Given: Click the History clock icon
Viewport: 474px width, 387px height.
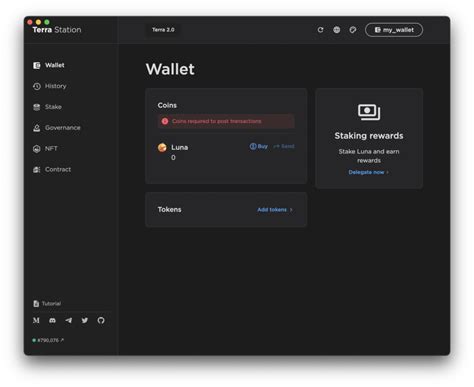Looking at the screenshot, I should [37, 86].
